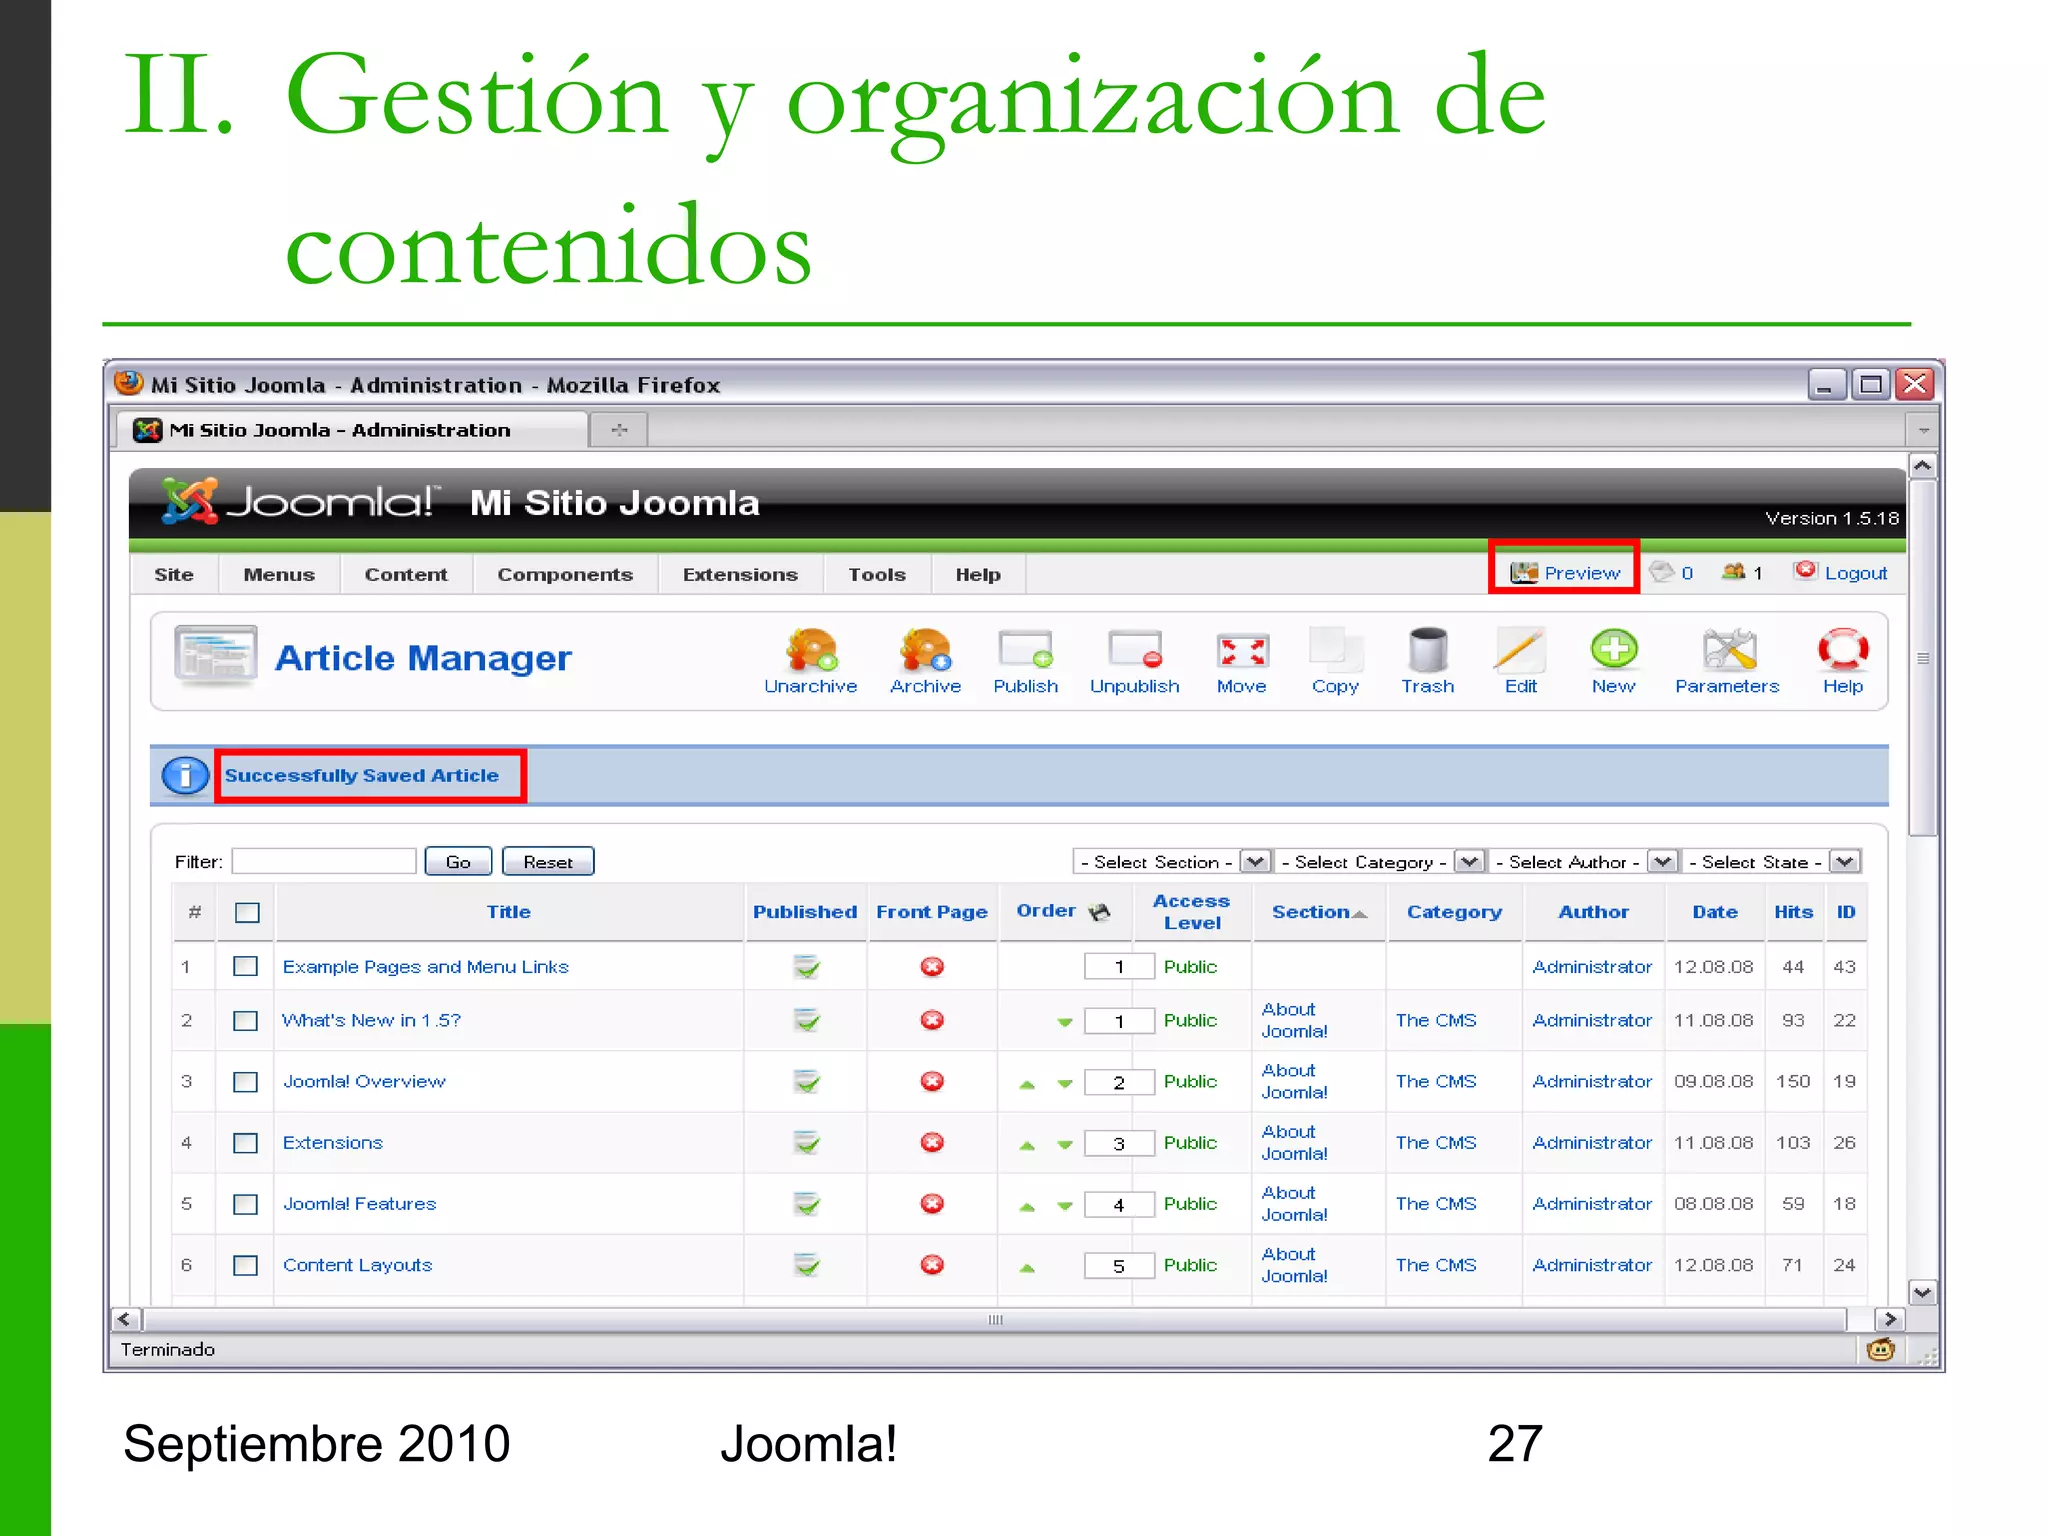Screen dimensions: 2048x1536
Task: Open the Help lifebuoy icon
Action: (1843, 651)
